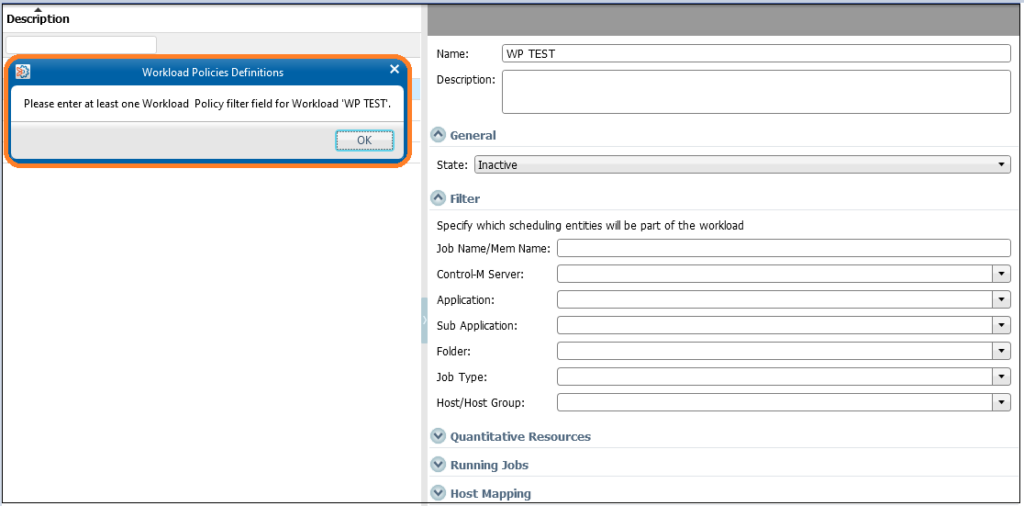
Task: Click the Job Name/Mem Name input field
Action: pyautogui.click(x=784, y=248)
